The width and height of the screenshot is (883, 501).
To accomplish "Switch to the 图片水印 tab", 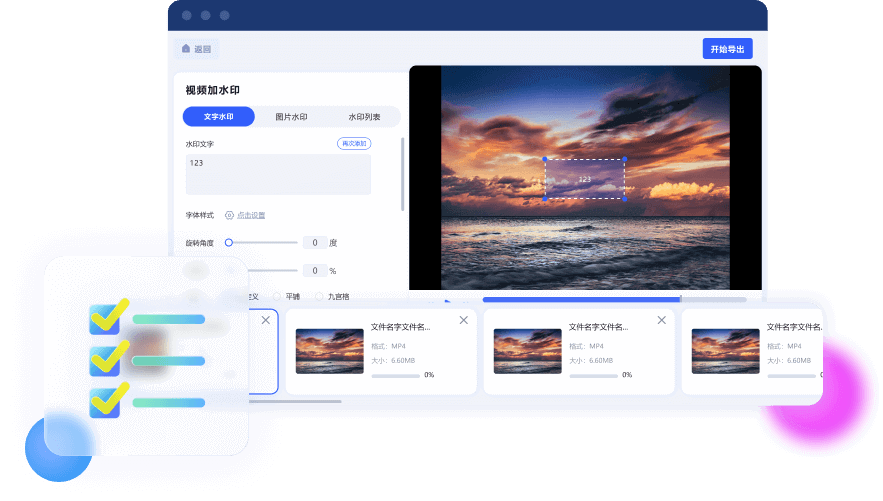I will 291,117.
